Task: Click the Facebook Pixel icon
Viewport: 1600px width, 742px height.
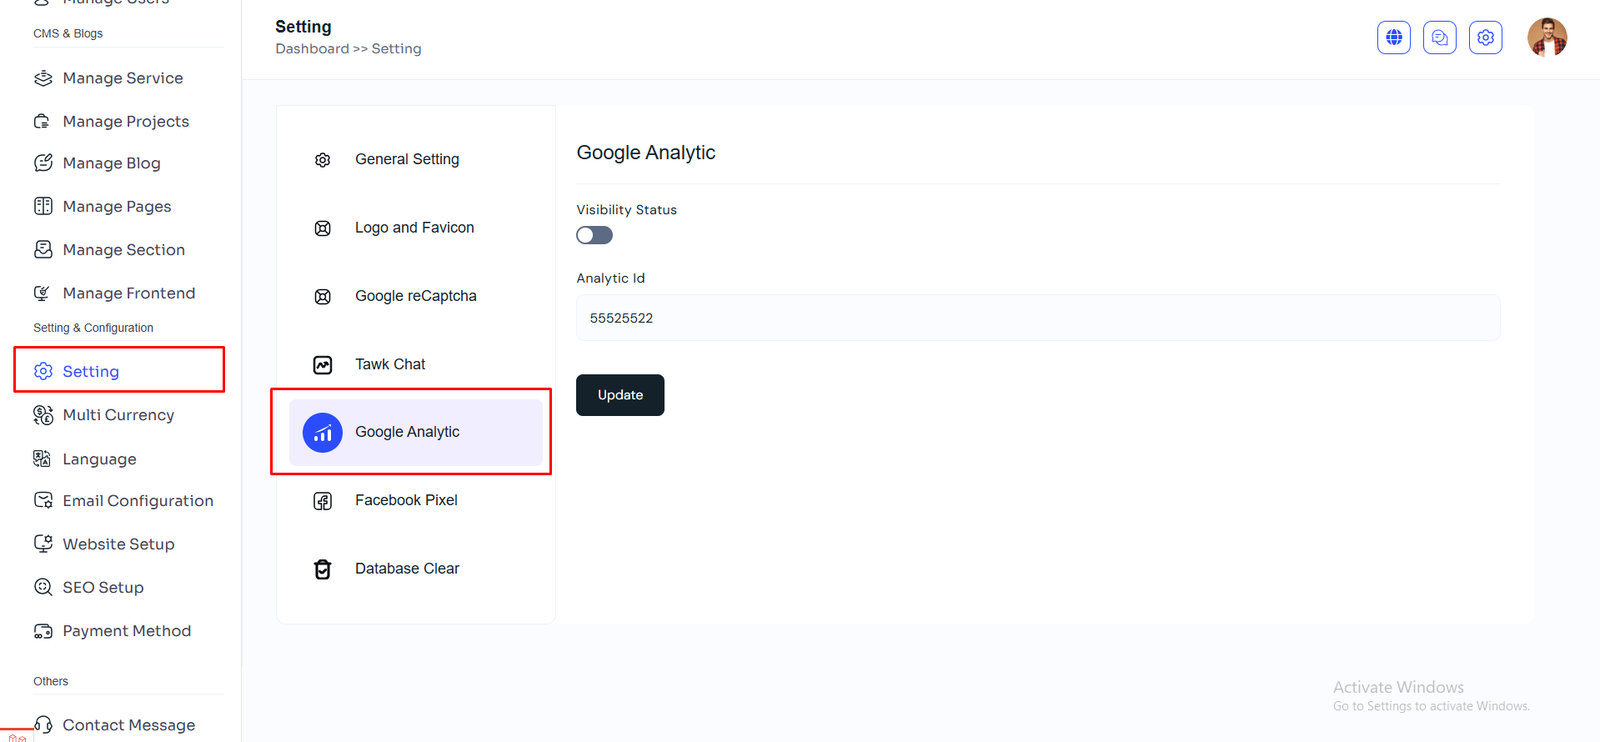Action: pyautogui.click(x=322, y=501)
